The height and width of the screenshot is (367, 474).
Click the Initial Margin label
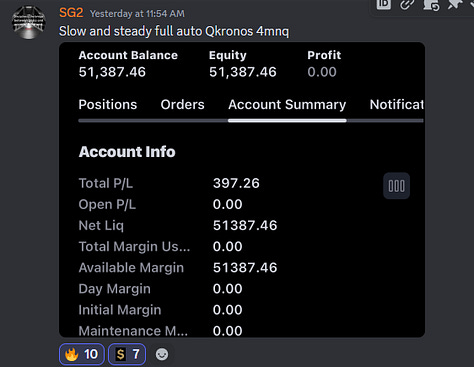tap(120, 310)
